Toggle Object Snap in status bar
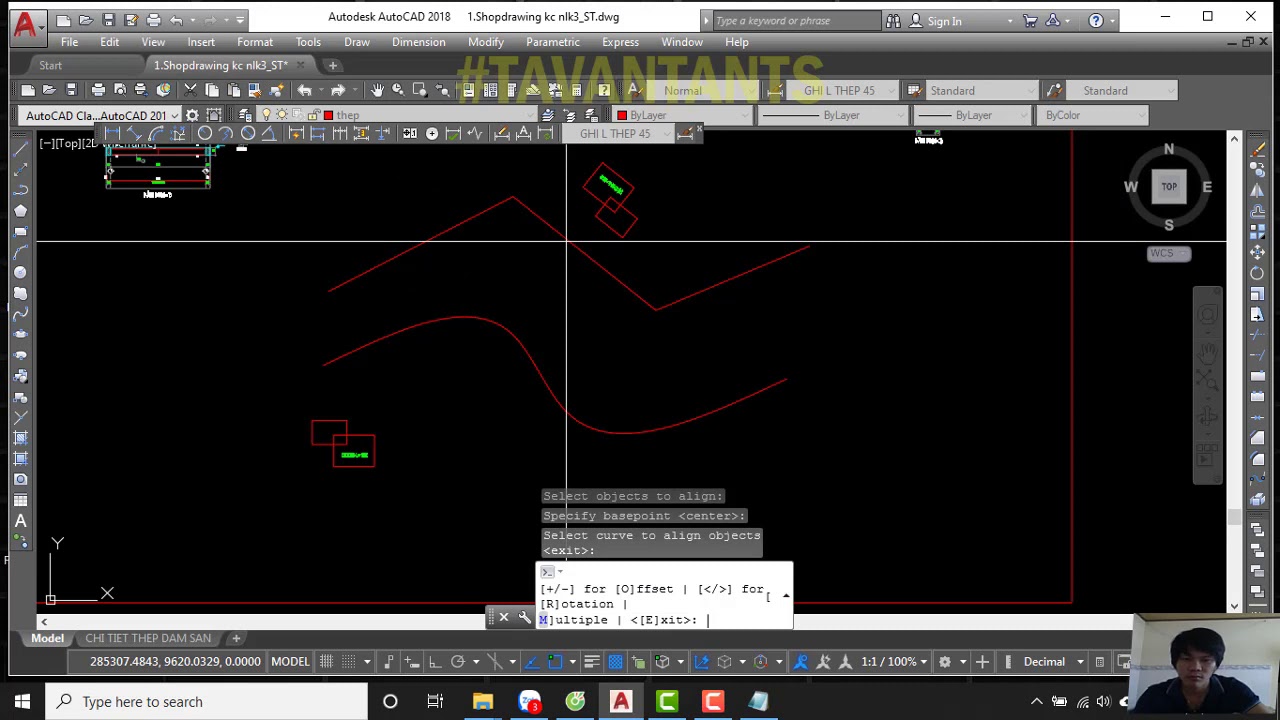Screen dimensions: 1280x720 (555, 662)
